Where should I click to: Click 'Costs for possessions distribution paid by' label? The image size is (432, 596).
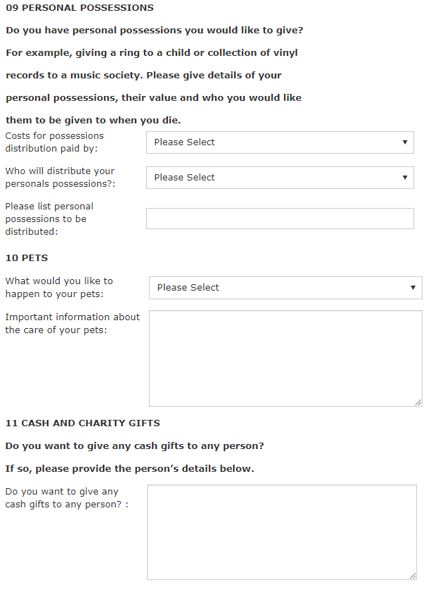pos(55,142)
